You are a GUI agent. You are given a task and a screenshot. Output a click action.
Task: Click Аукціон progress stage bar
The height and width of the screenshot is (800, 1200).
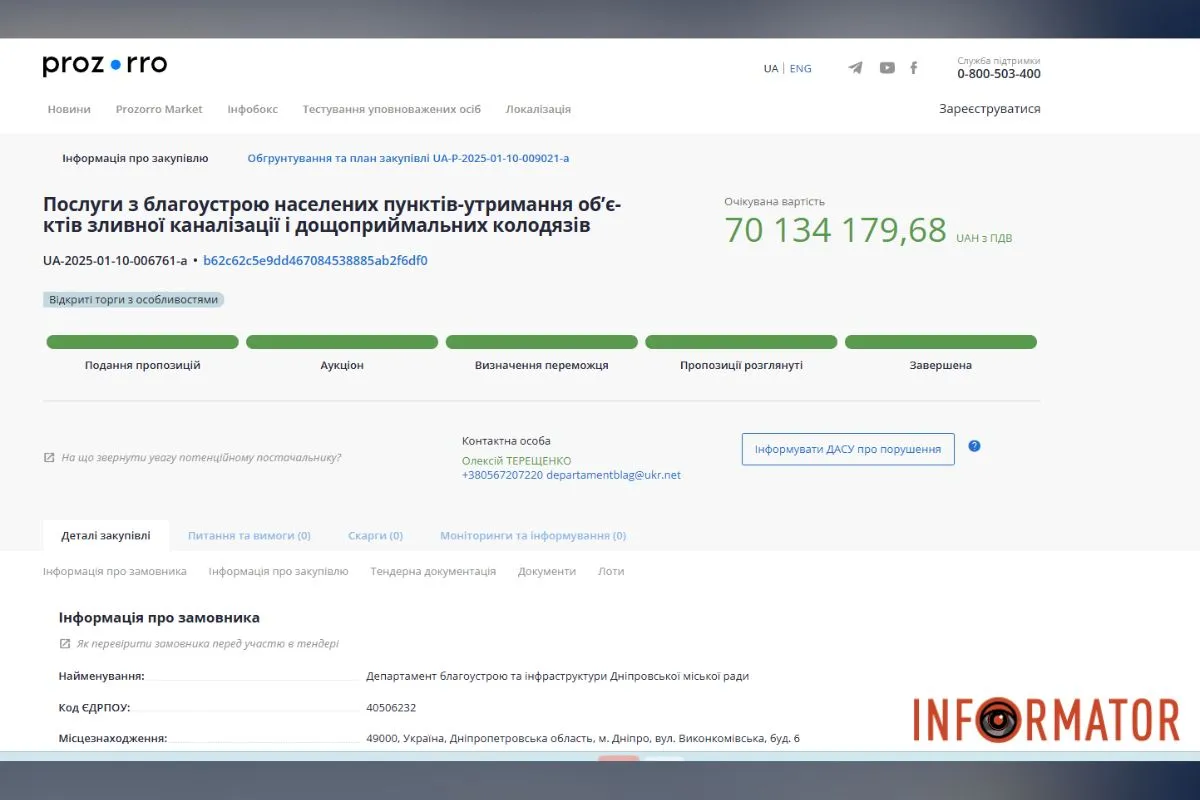(x=342, y=342)
